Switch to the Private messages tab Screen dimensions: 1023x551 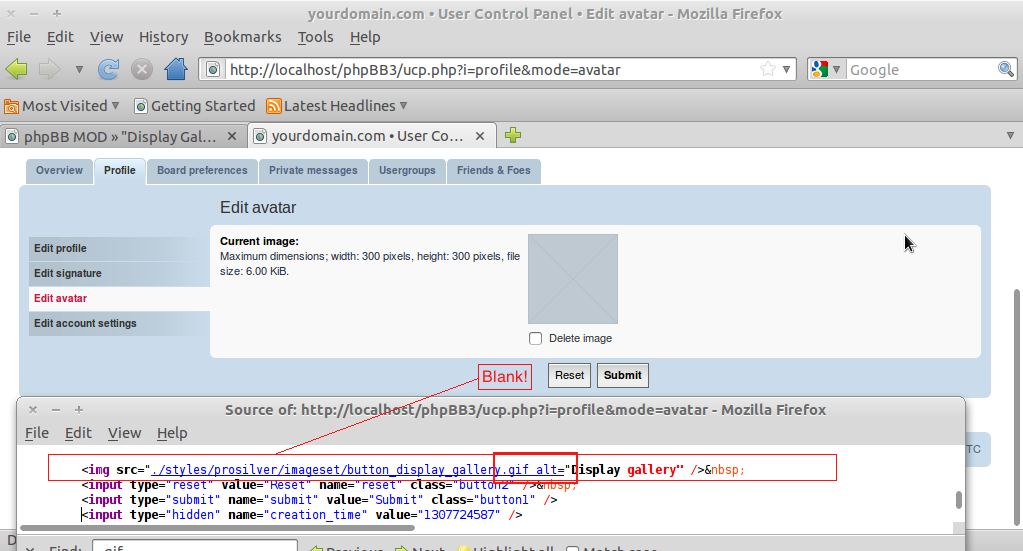pos(313,171)
